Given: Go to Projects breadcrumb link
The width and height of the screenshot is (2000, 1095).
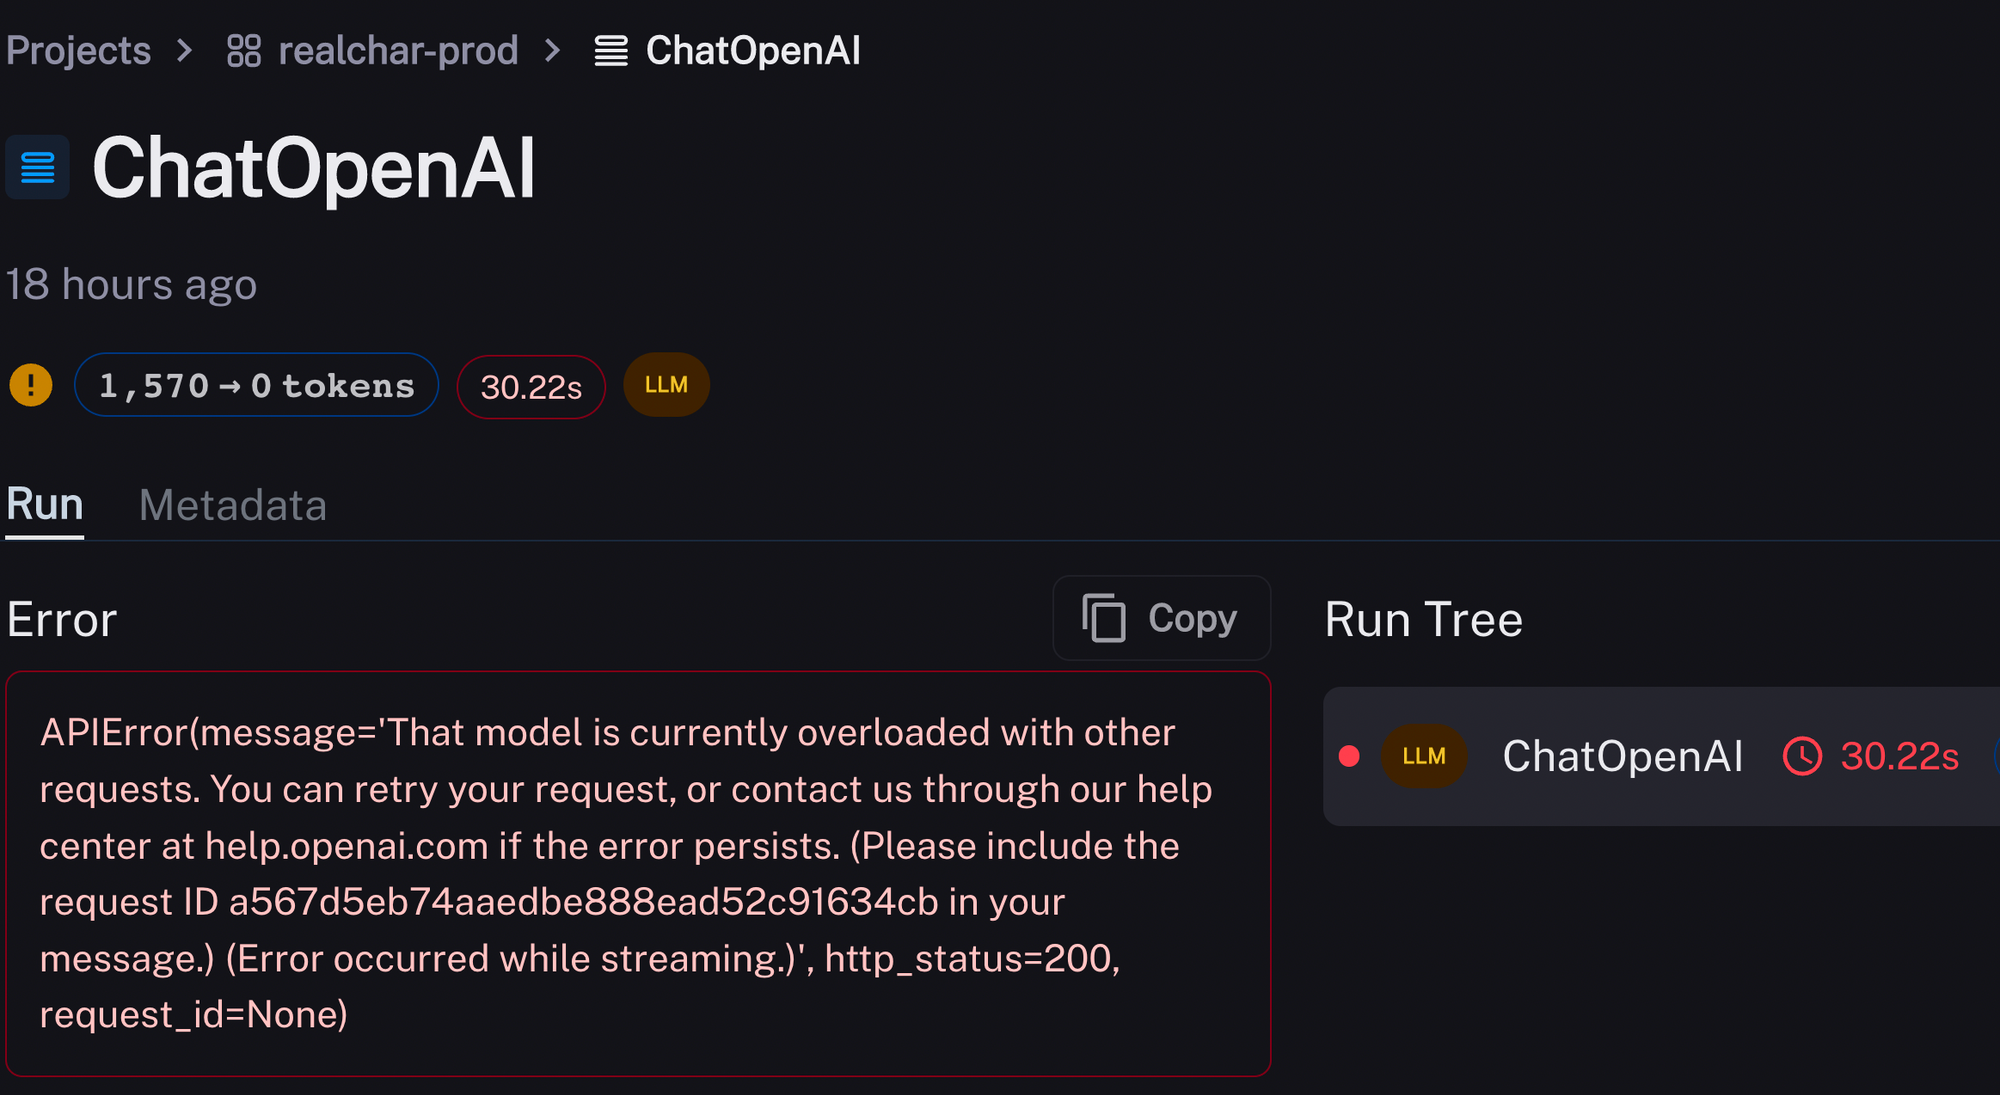Looking at the screenshot, I should pos(79,51).
